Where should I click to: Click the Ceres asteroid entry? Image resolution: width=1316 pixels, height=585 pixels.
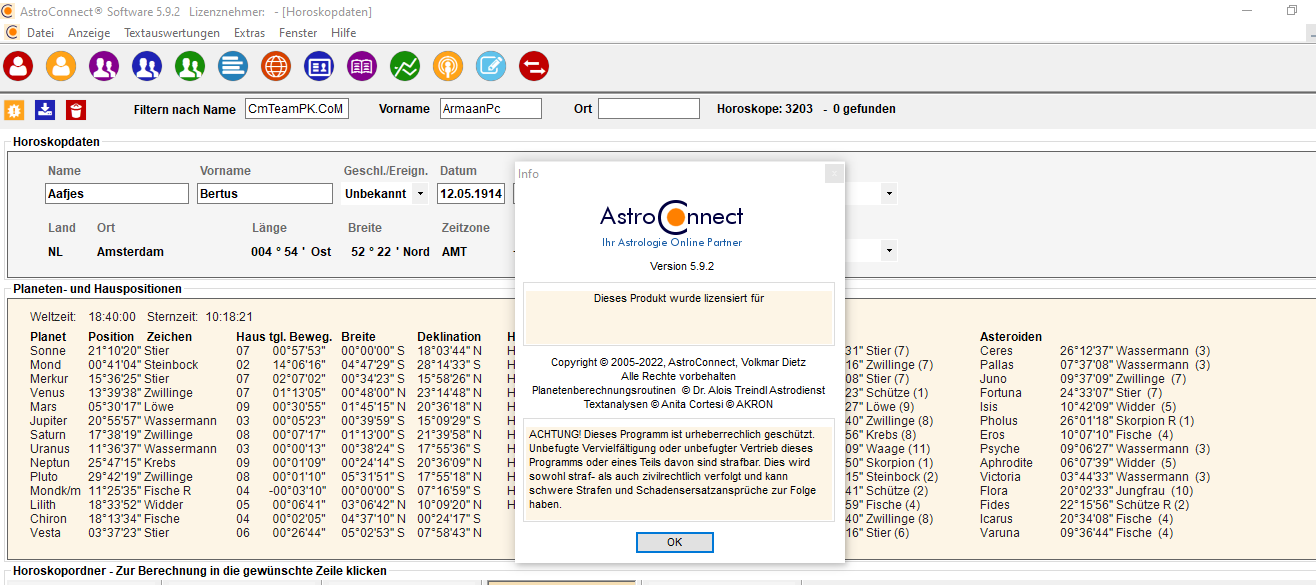[x=996, y=351]
